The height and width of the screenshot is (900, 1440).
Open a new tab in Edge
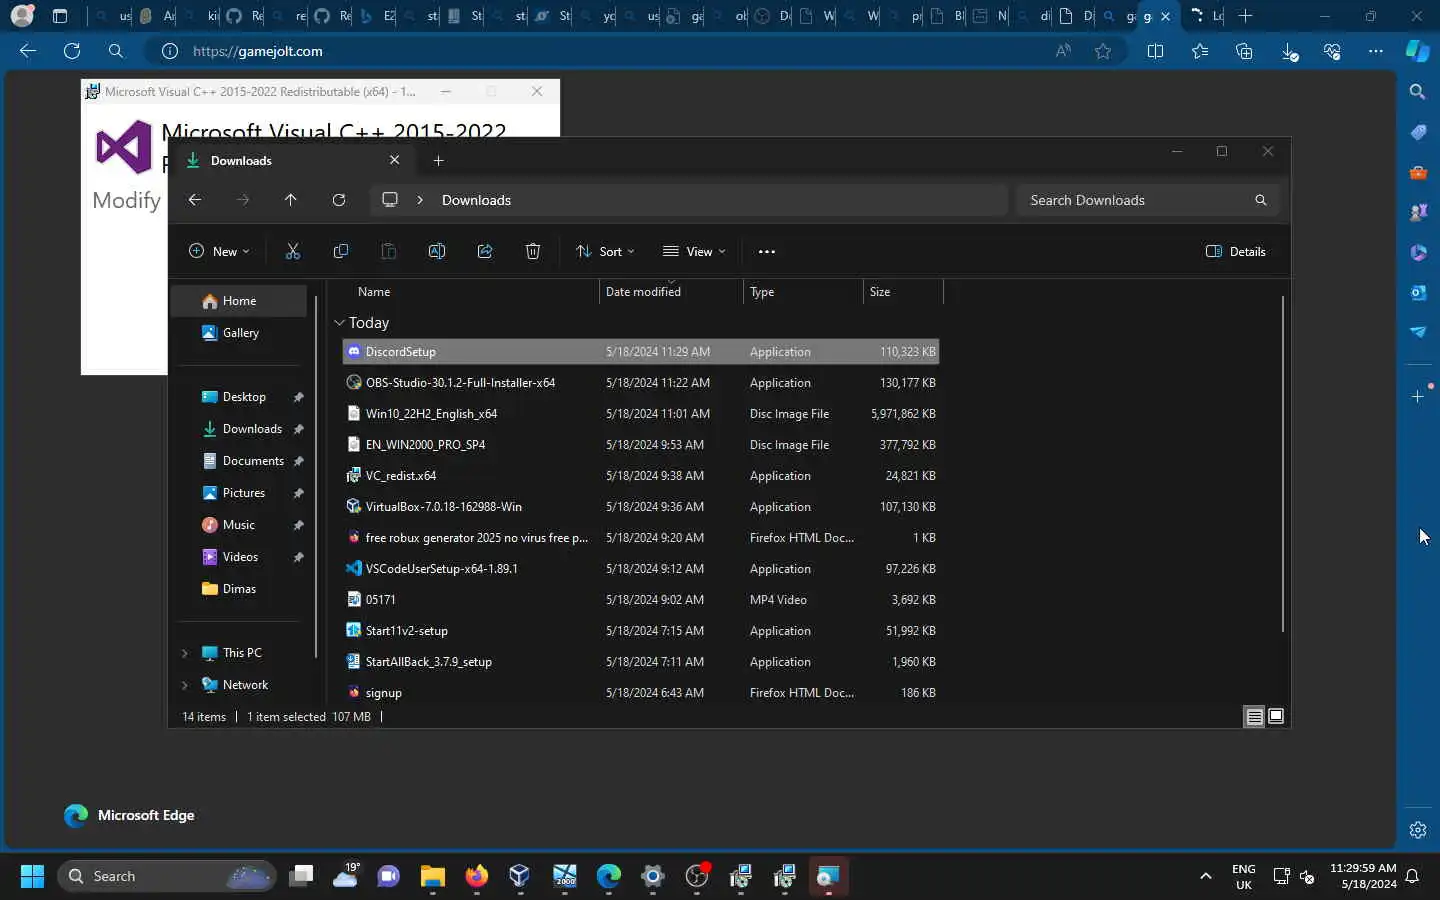click(x=1245, y=16)
